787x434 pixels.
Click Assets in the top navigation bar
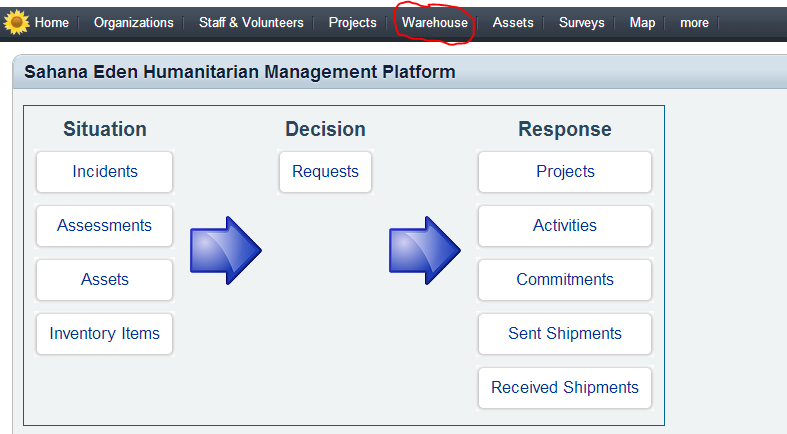[513, 23]
